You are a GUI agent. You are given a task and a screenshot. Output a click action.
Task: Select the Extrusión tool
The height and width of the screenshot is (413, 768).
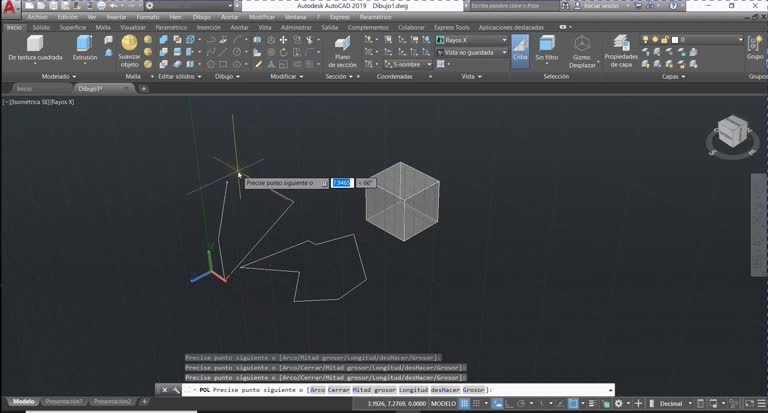coord(85,48)
